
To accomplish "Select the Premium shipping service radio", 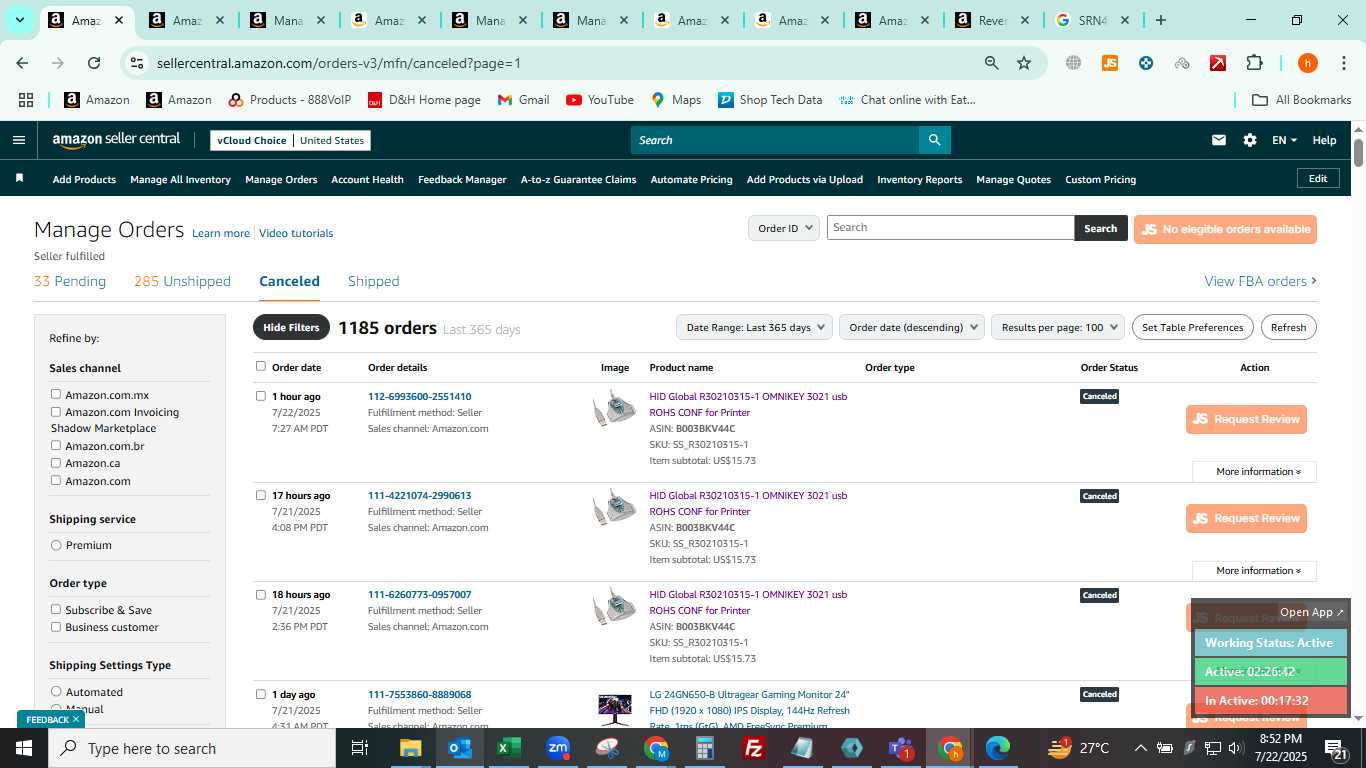I will [56, 545].
